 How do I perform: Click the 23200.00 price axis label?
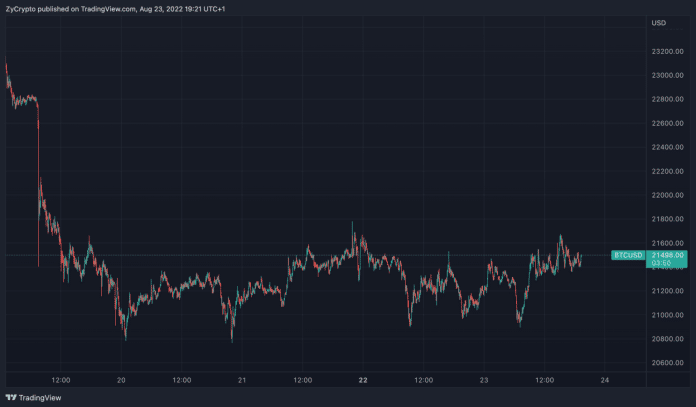(666, 52)
